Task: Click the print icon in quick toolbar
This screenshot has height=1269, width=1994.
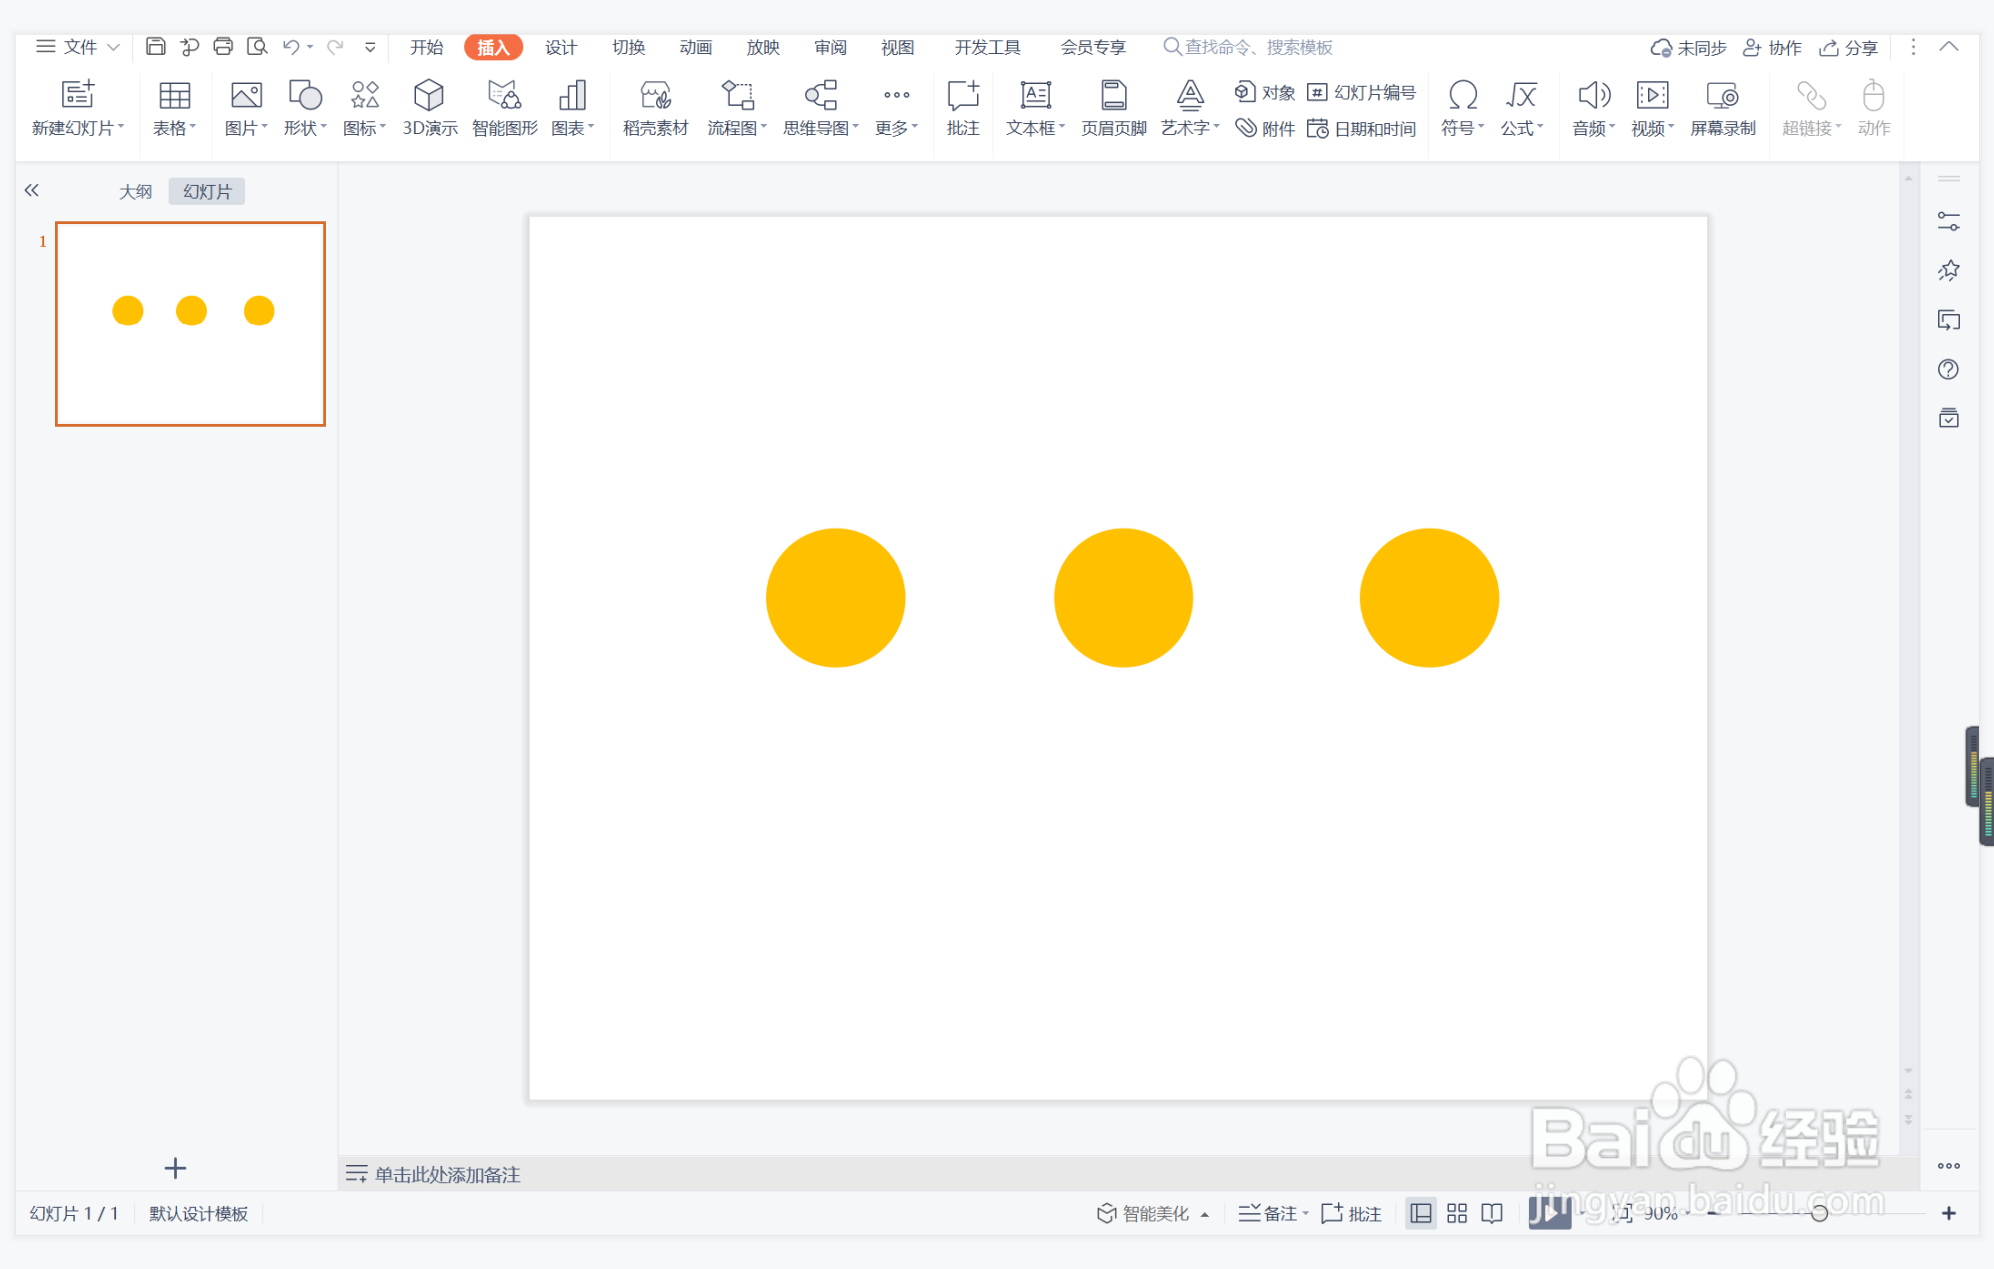Action: 223,46
